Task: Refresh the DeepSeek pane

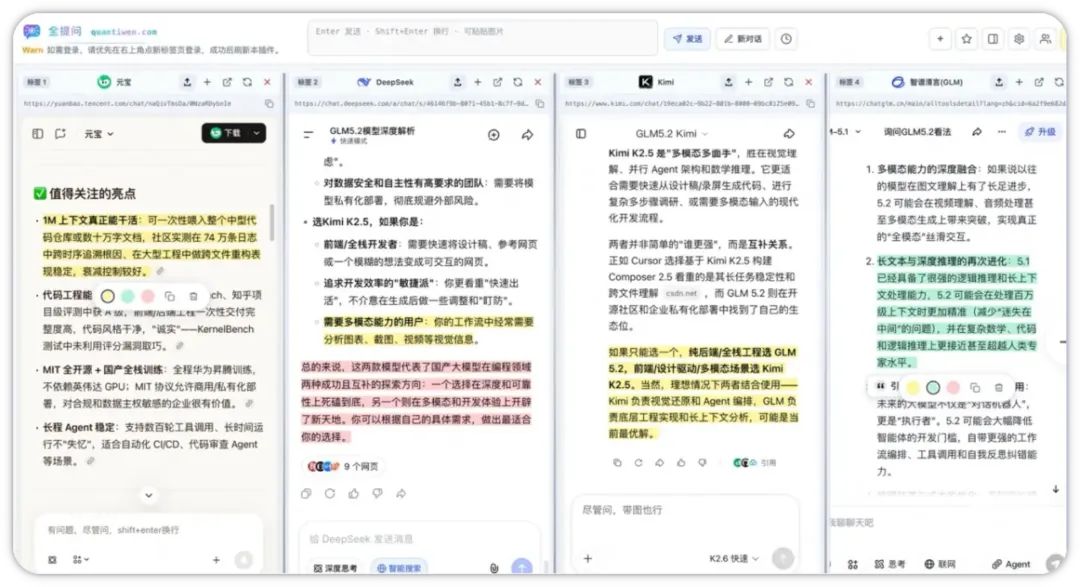Action: [x=517, y=82]
